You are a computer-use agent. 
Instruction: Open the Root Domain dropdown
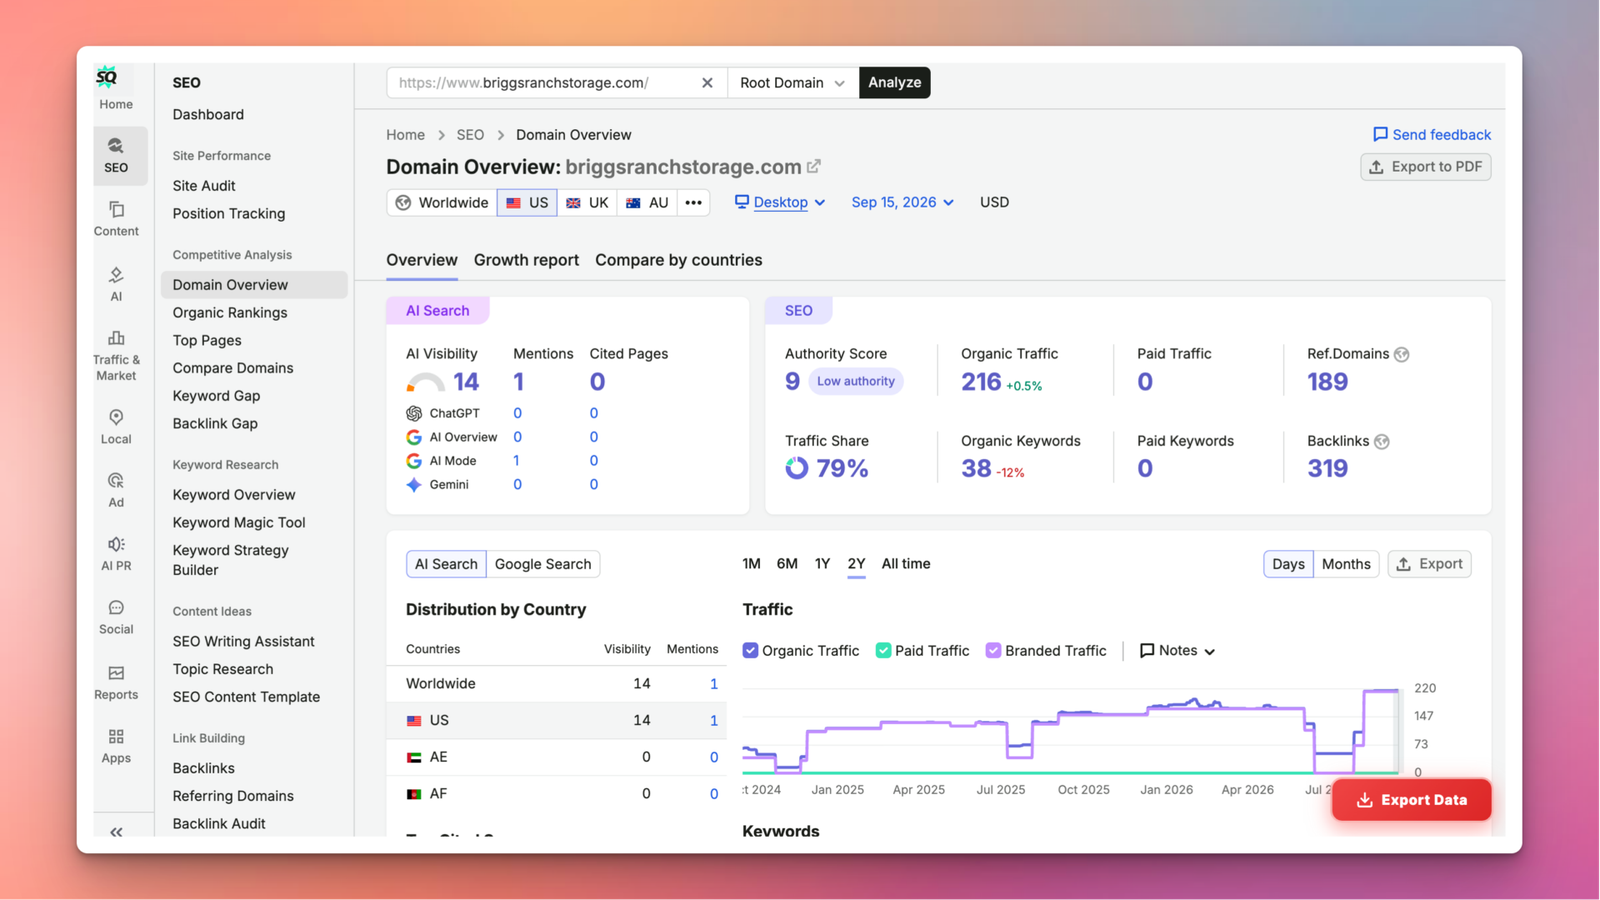point(792,83)
